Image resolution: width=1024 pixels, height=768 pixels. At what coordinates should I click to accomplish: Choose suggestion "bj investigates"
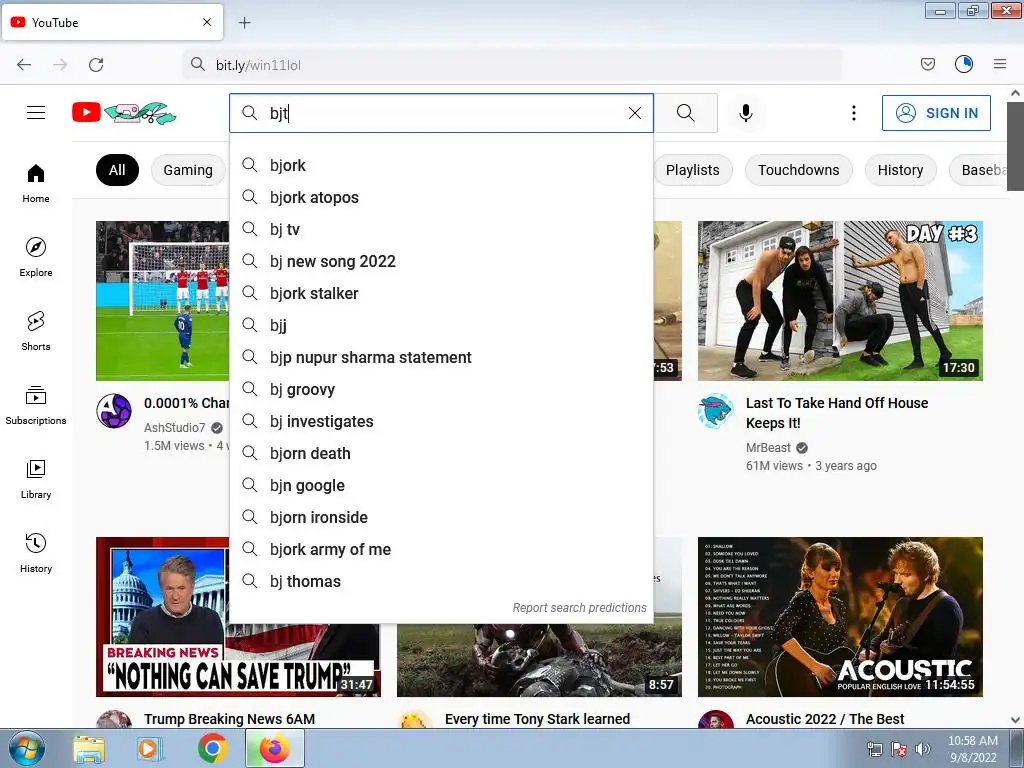click(x=441, y=421)
